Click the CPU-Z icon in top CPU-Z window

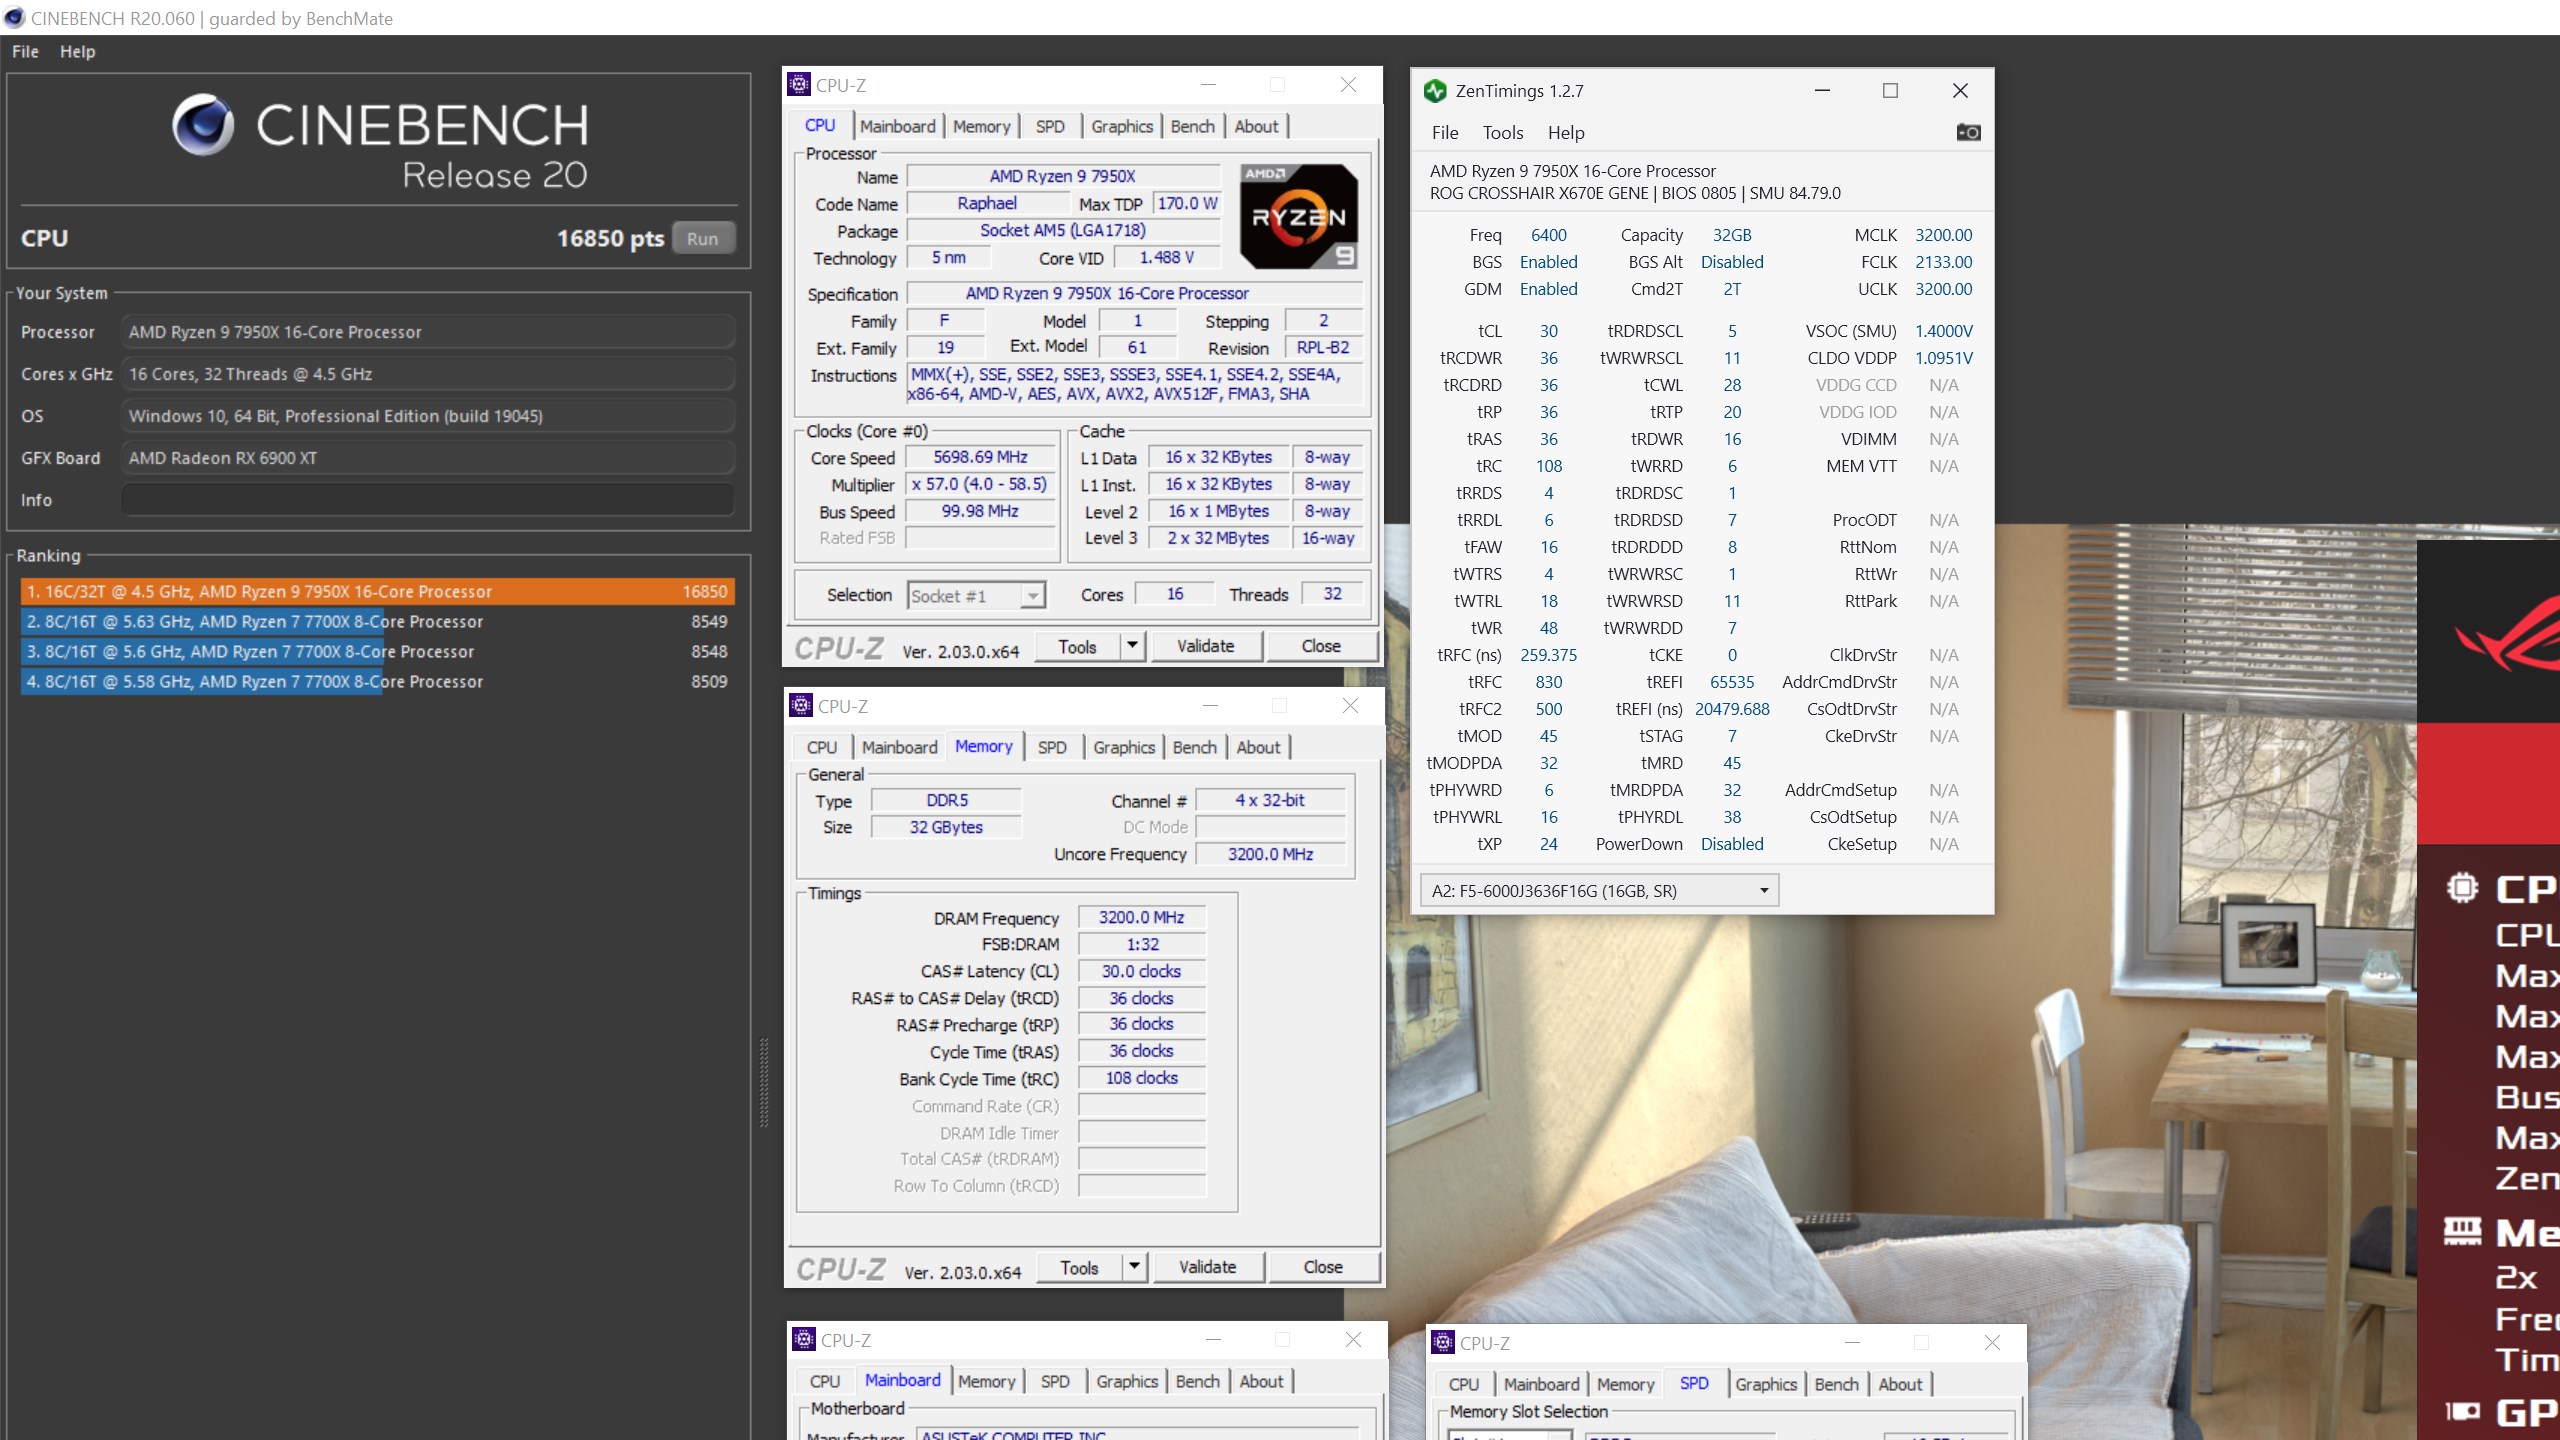coord(799,85)
